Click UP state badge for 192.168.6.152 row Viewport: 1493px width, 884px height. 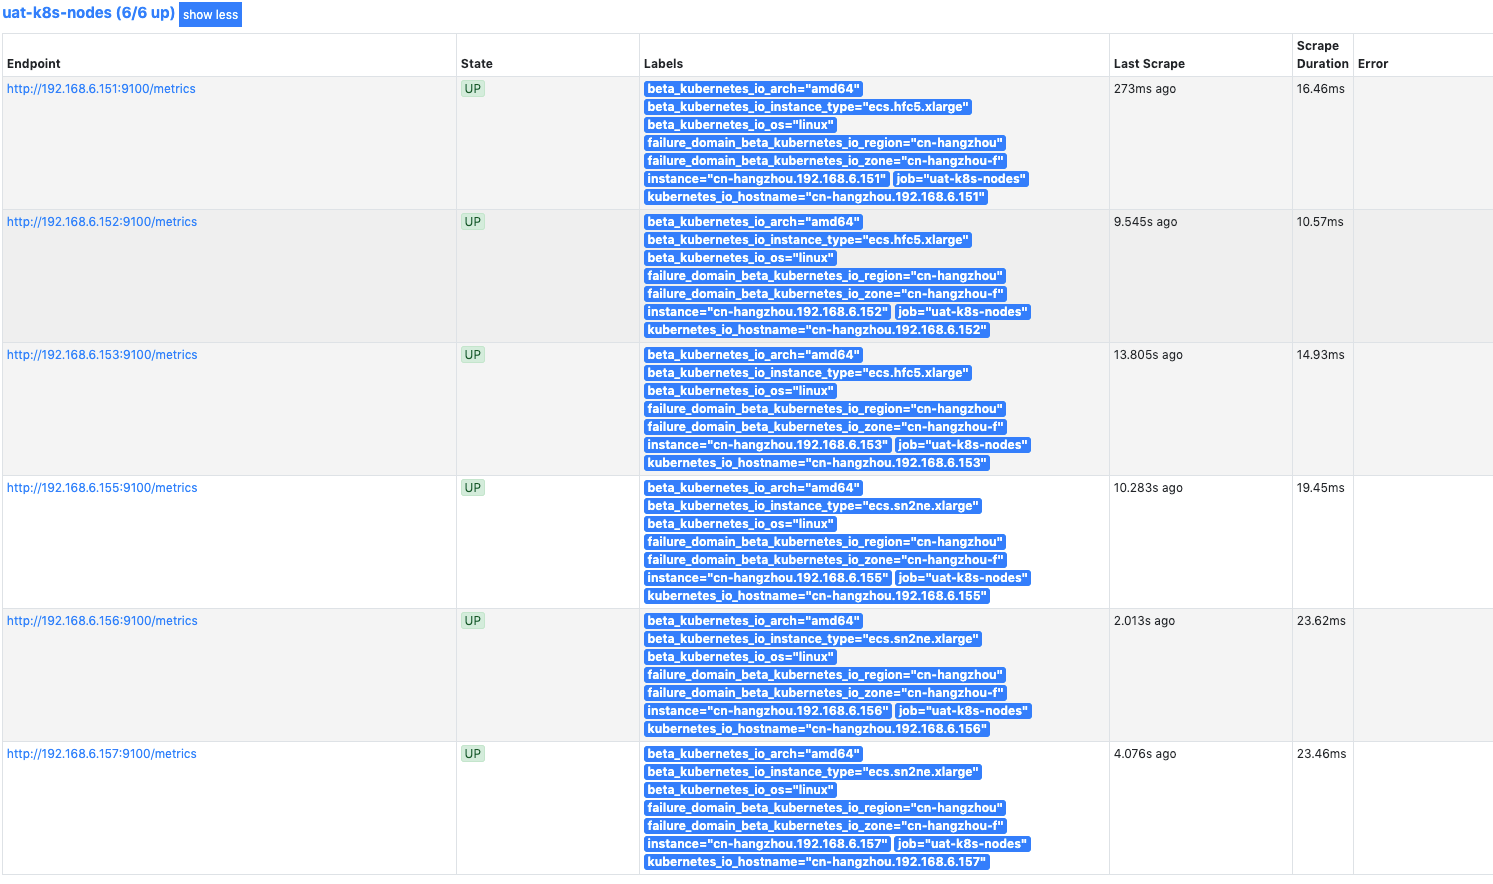[473, 222]
